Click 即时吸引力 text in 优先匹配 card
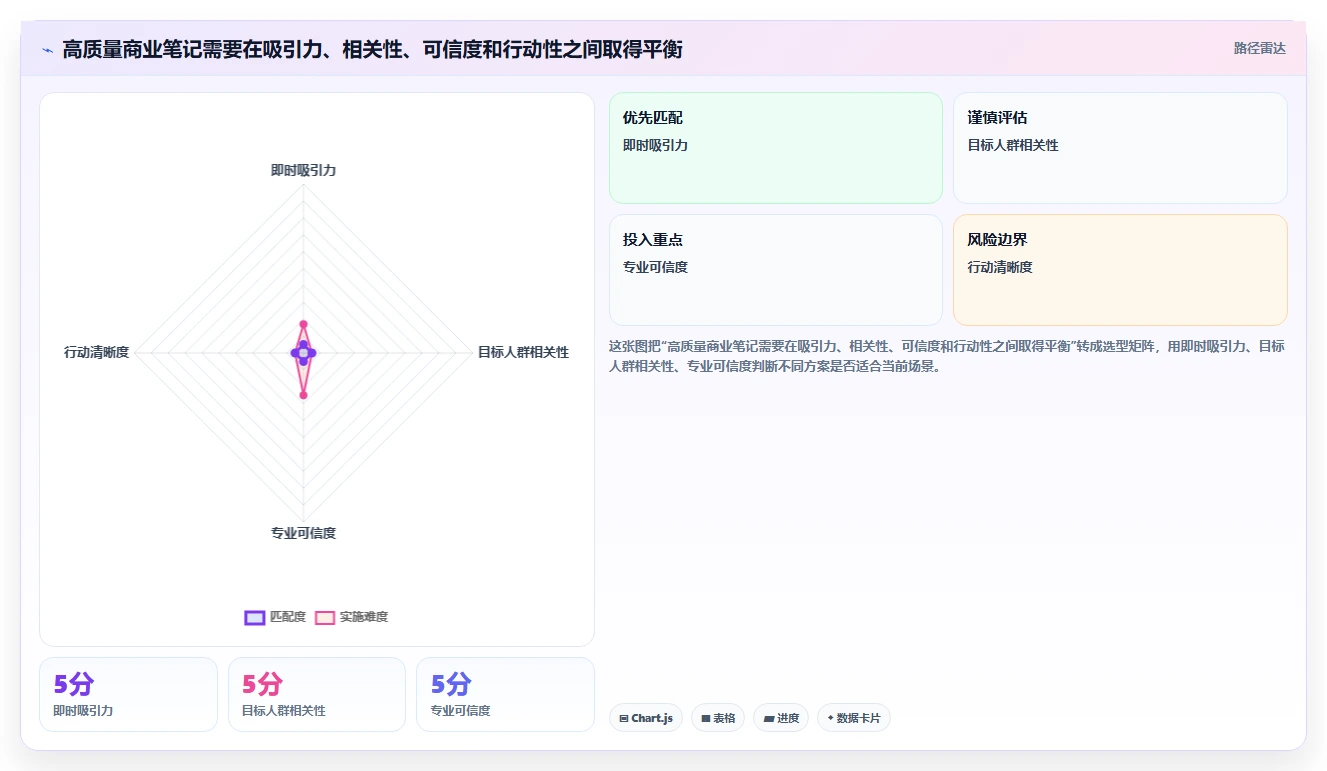 pyautogui.click(x=655, y=145)
